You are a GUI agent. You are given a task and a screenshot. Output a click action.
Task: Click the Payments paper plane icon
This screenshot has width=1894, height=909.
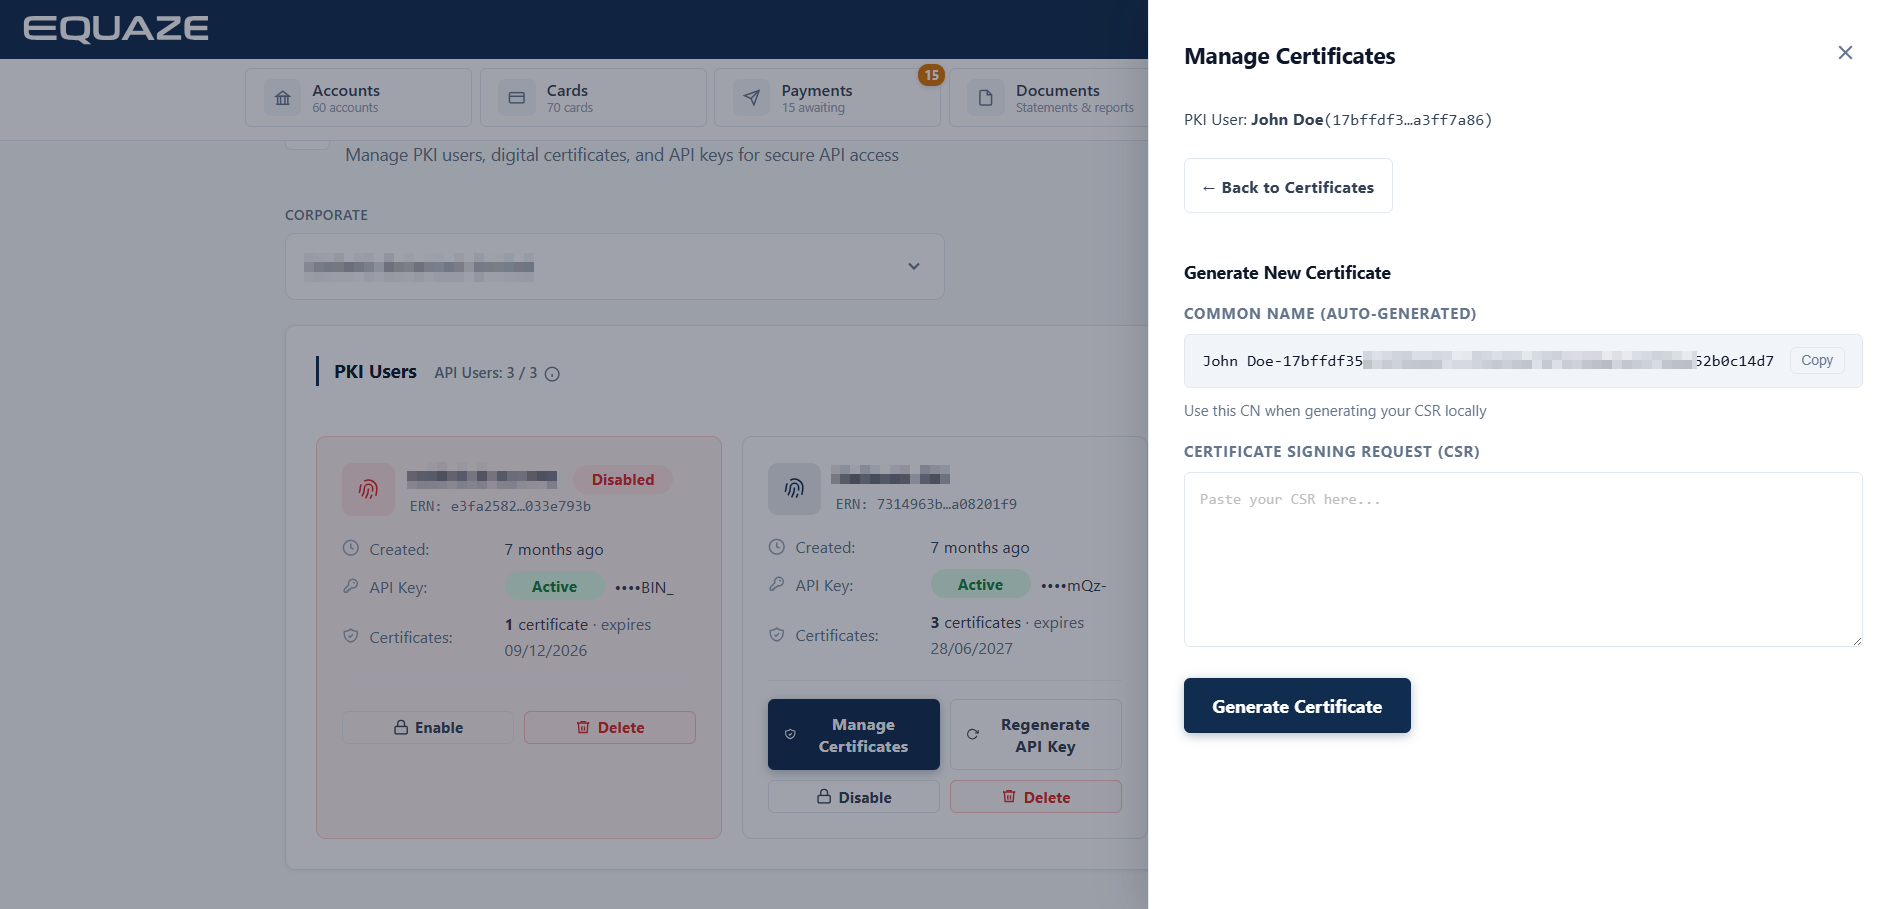click(x=752, y=98)
